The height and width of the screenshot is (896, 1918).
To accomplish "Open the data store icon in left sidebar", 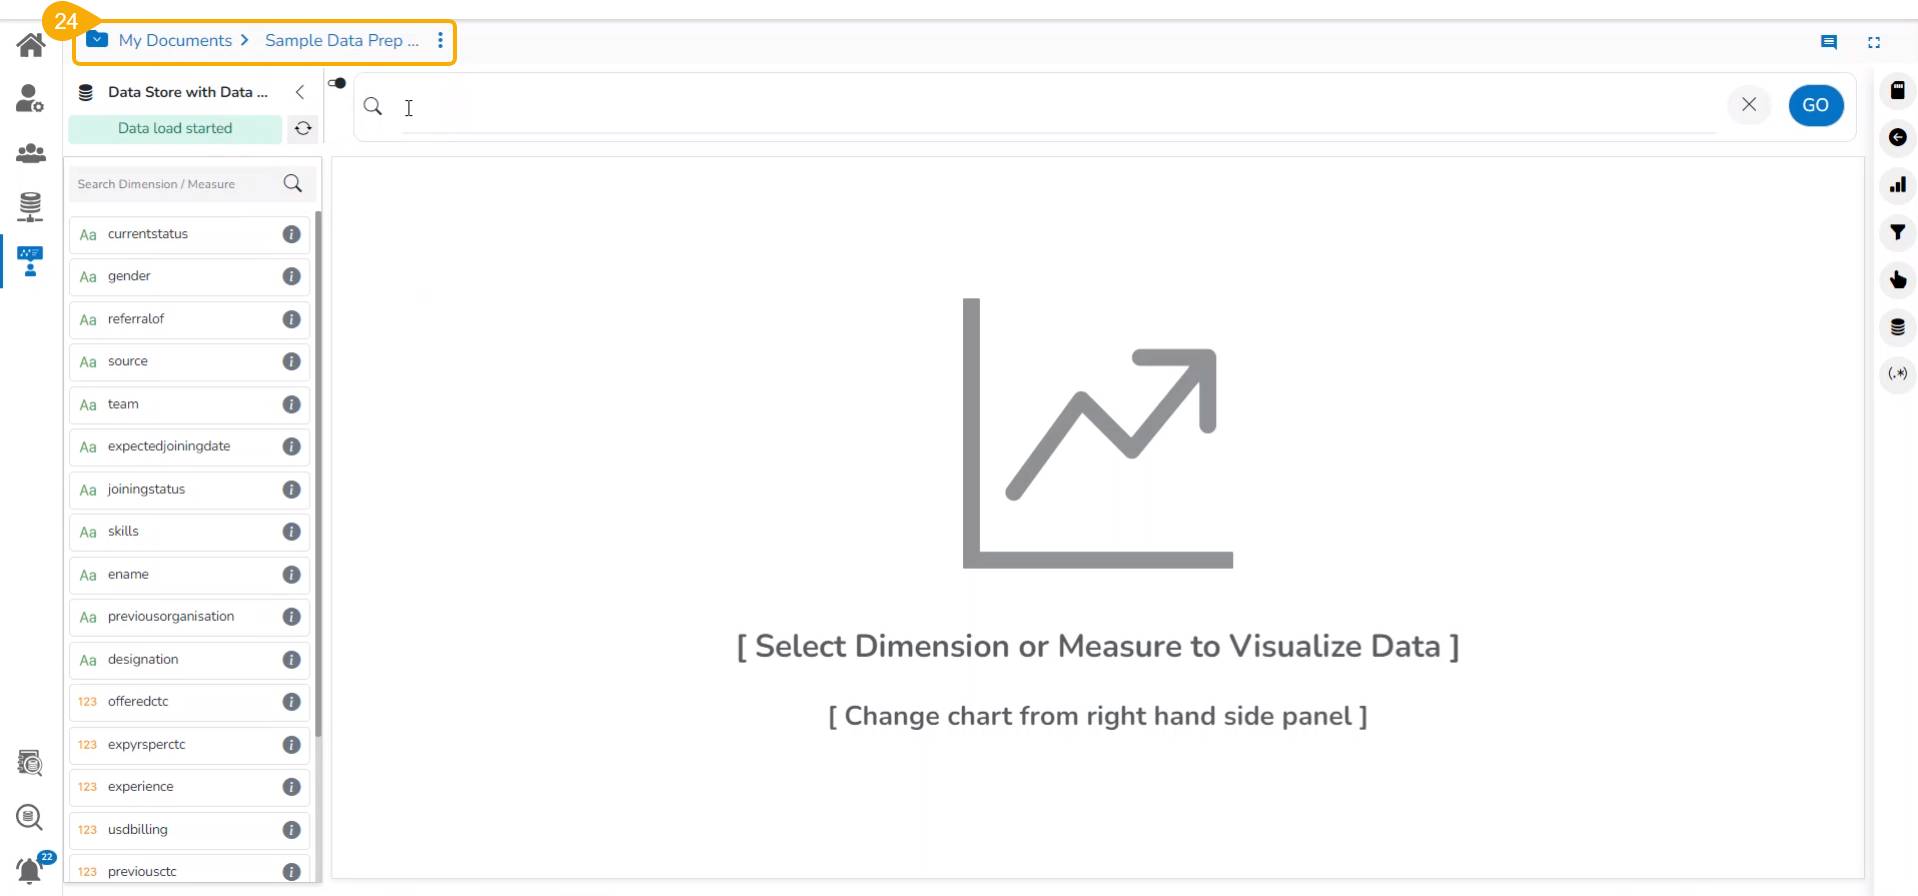I will (30, 207).
